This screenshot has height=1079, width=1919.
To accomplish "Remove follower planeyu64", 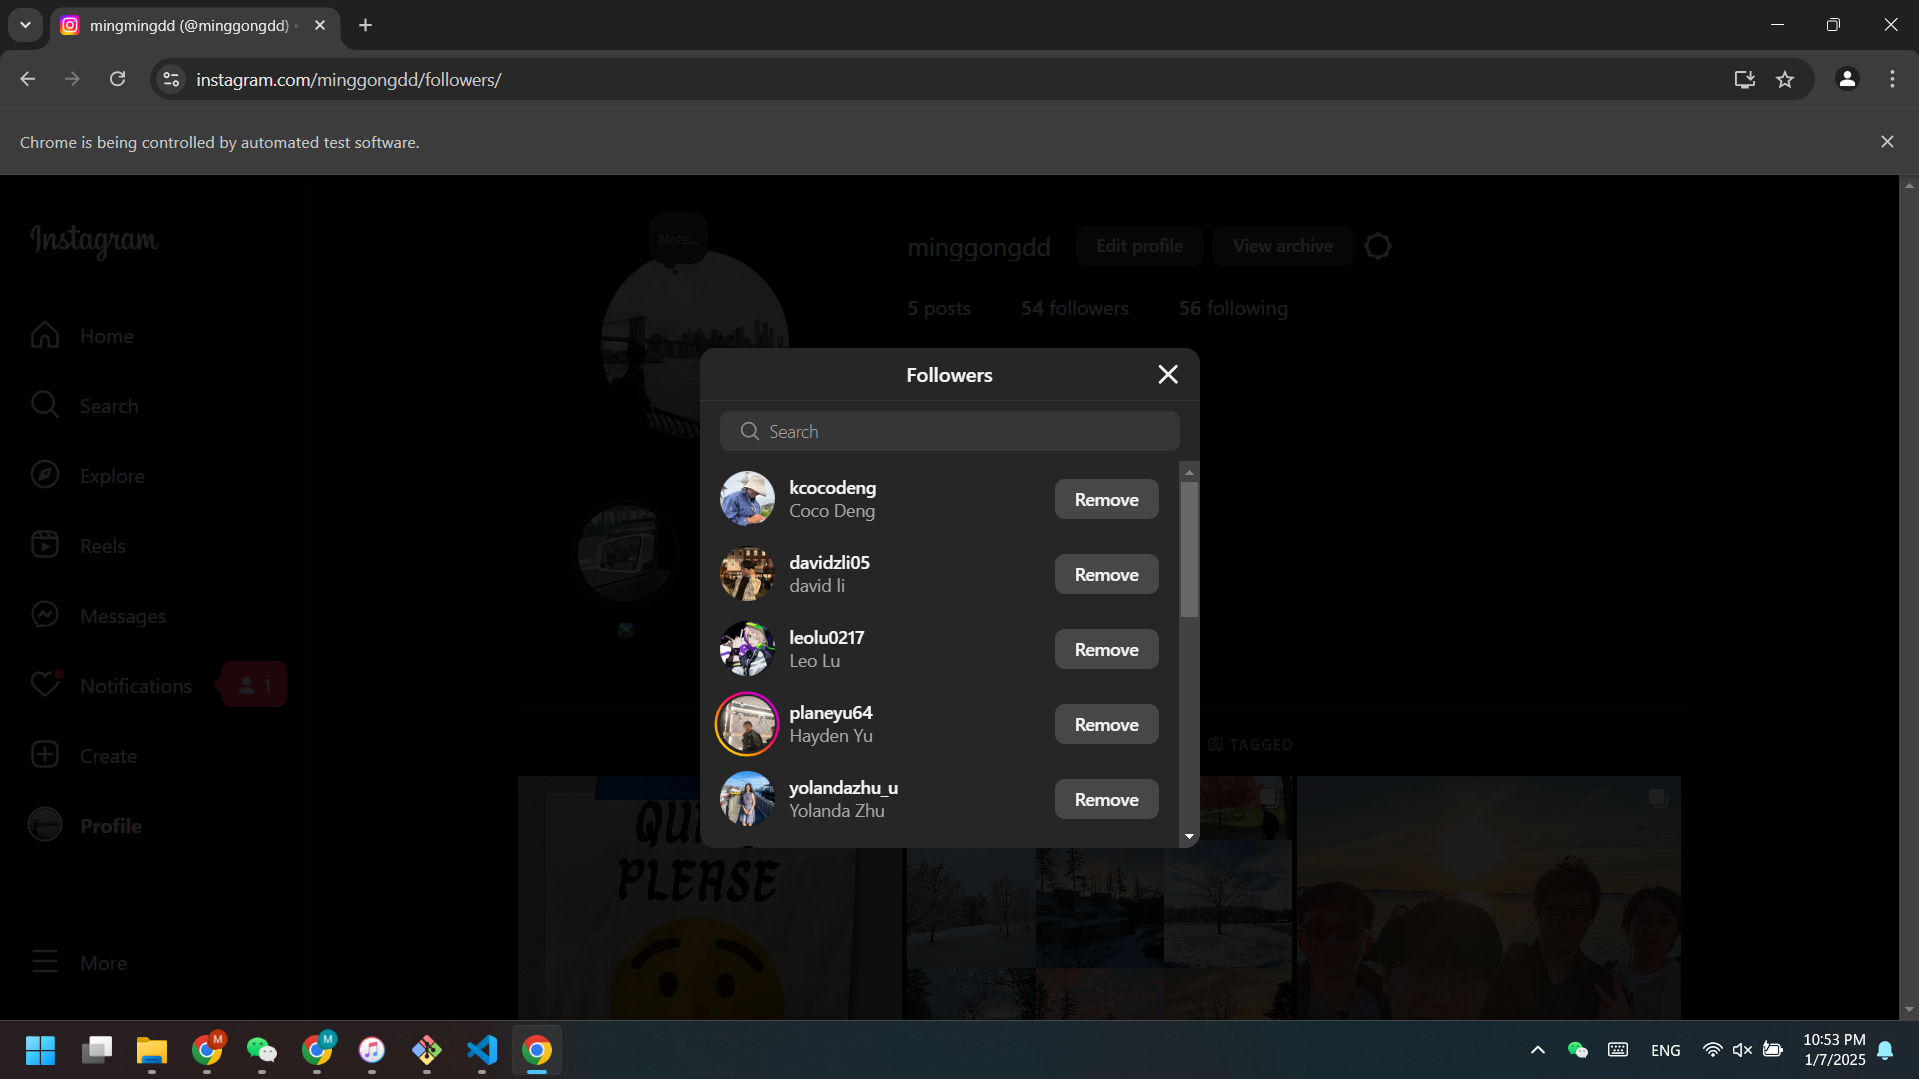I will 1106,724.
